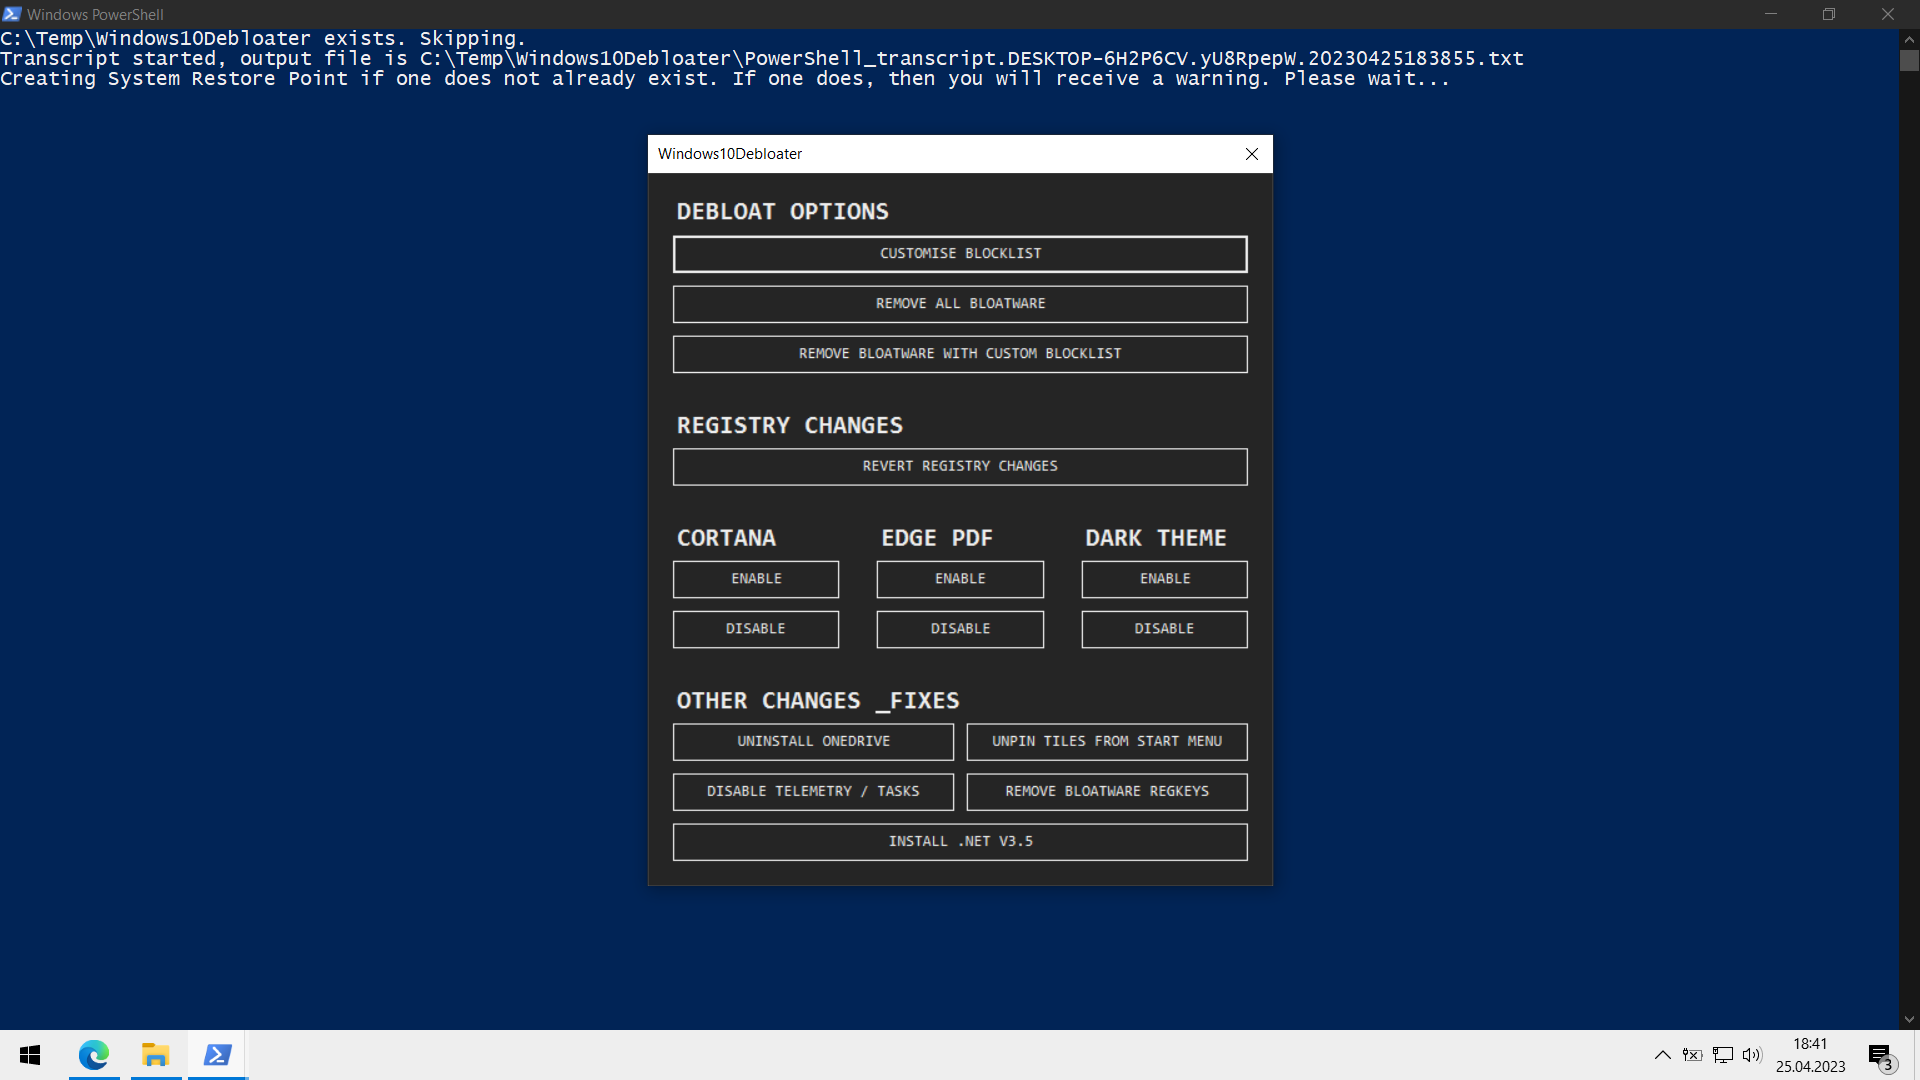Click the Customise Blocklist button

960,254
